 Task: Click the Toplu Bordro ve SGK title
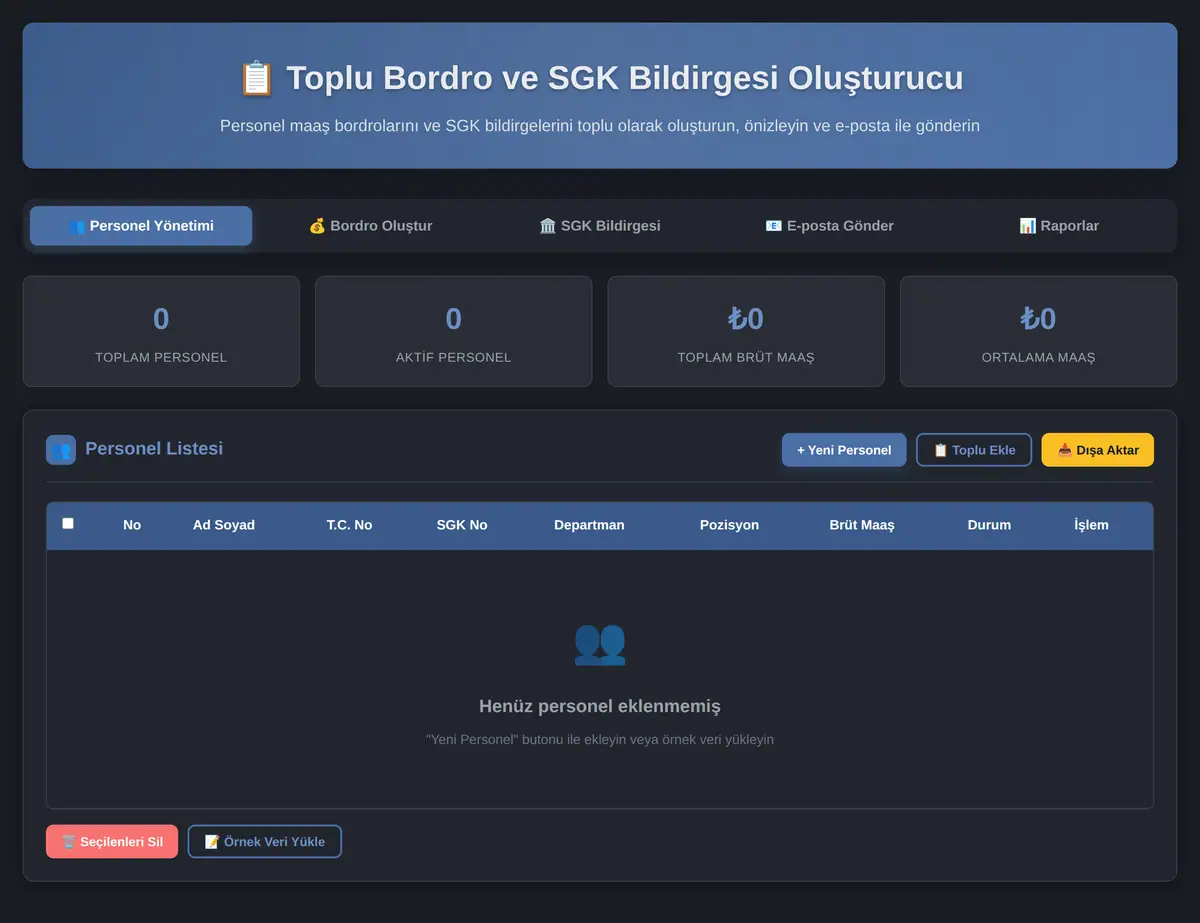point(625,78)
